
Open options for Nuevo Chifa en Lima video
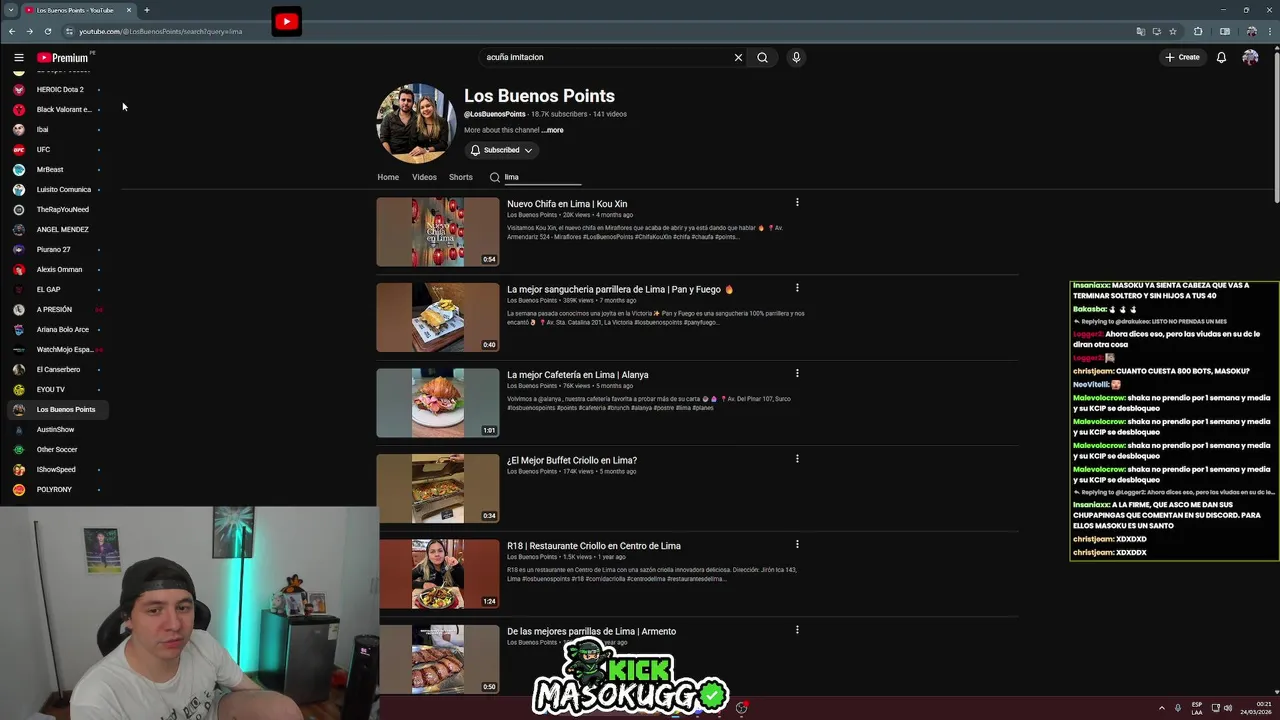point(797,202)
